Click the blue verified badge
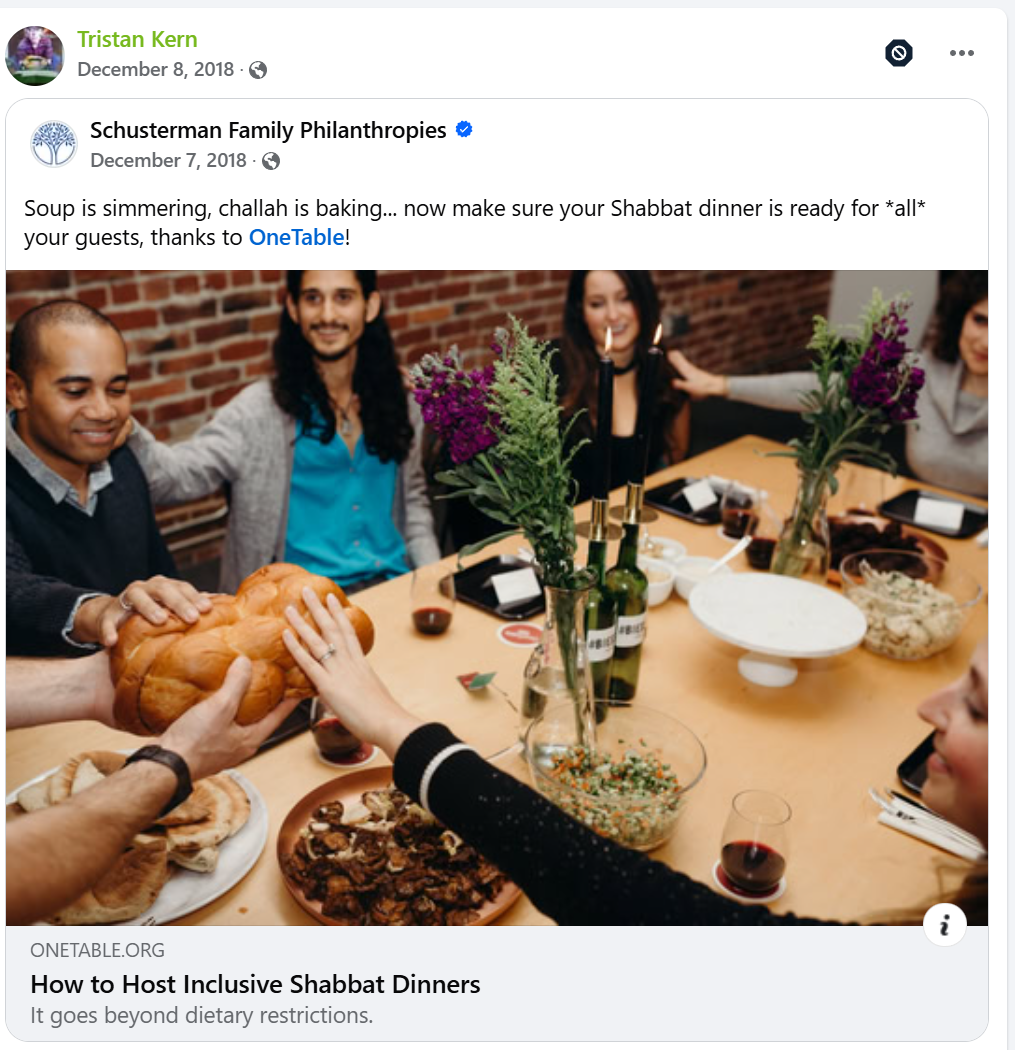Image resolution: width=1015 pixels, height=1050 pixels. tap(464, 129)
